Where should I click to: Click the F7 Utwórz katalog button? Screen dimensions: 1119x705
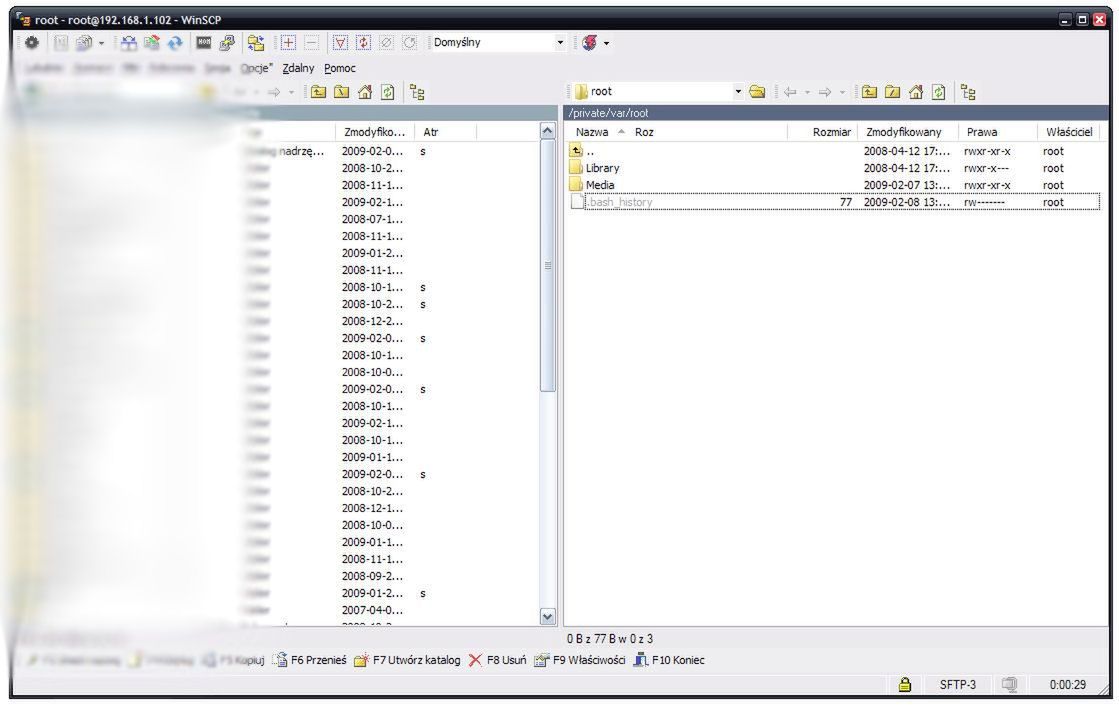pyautogui.click(x=407, y=660)
